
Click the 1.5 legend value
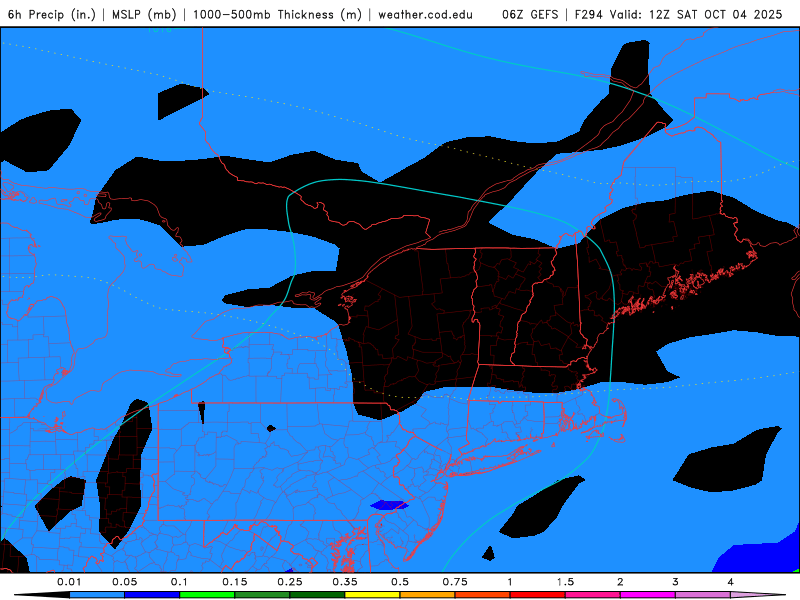(565, 582)
